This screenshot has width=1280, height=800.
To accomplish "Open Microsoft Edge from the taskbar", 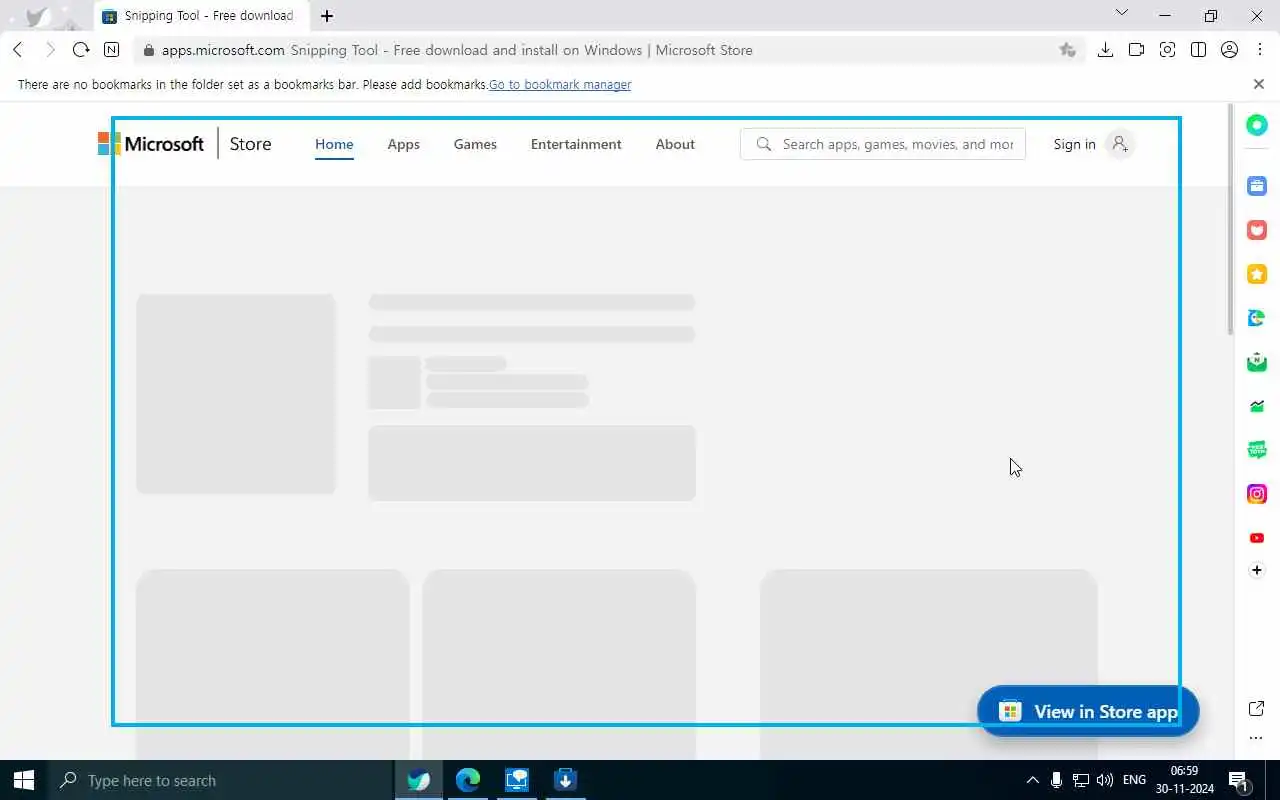I will [468, 780].
